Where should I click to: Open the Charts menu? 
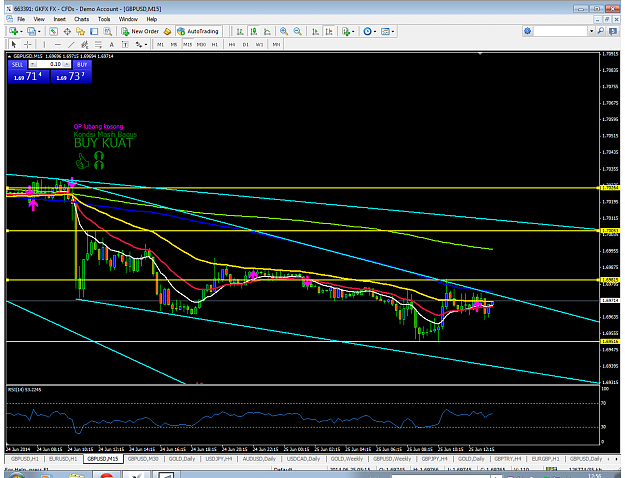click(x=81, y=19)
